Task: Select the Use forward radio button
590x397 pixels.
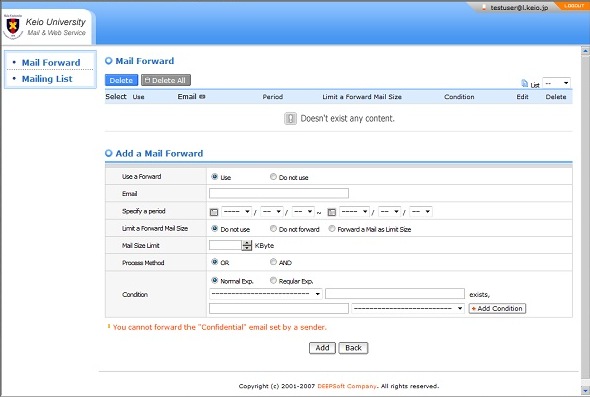Action: [214, 176]
